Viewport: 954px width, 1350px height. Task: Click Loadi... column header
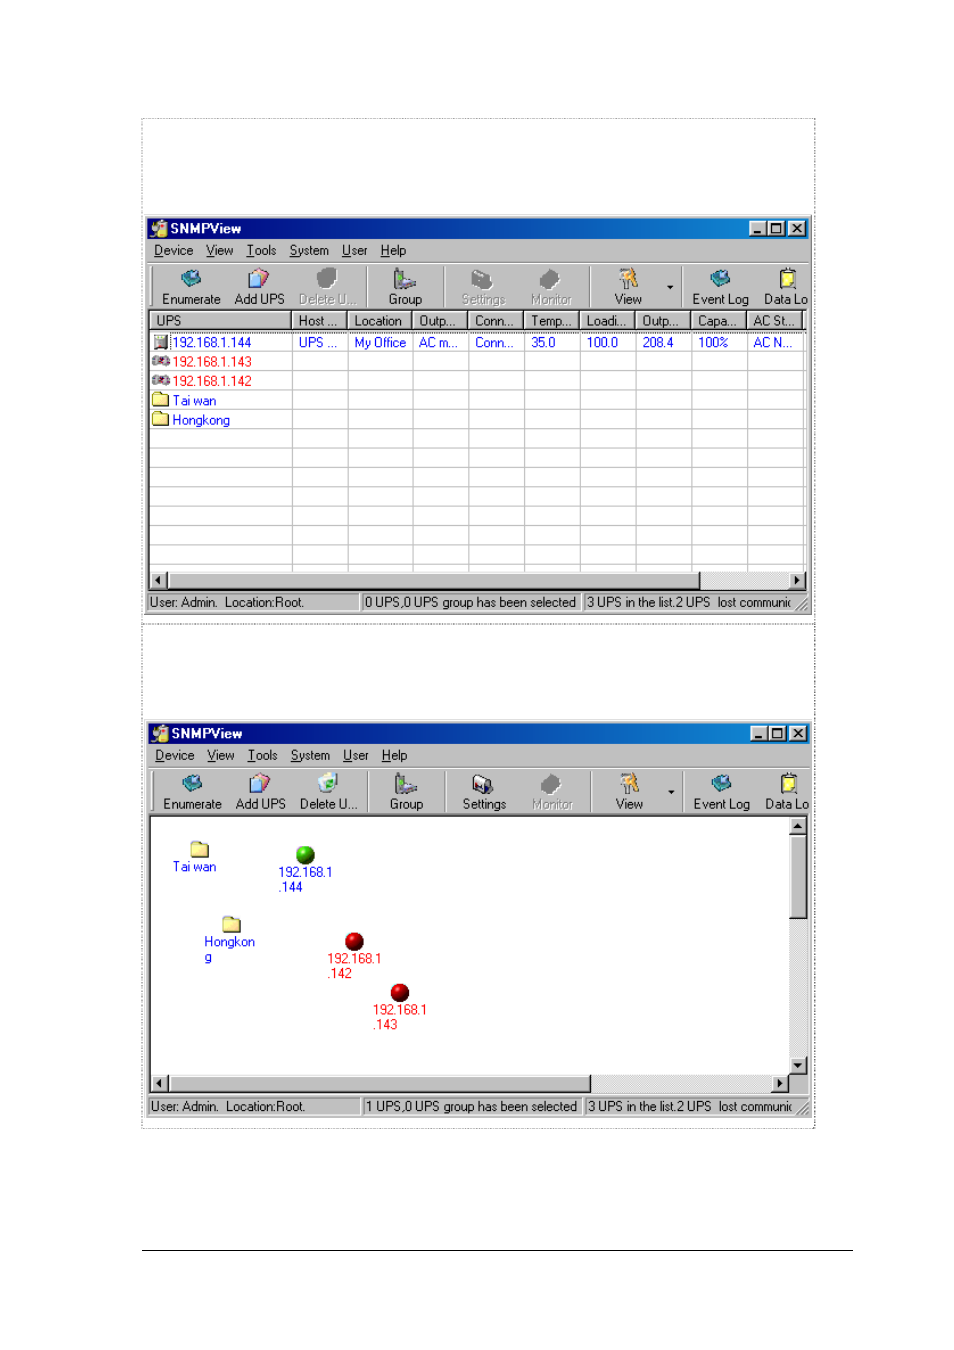607,321
